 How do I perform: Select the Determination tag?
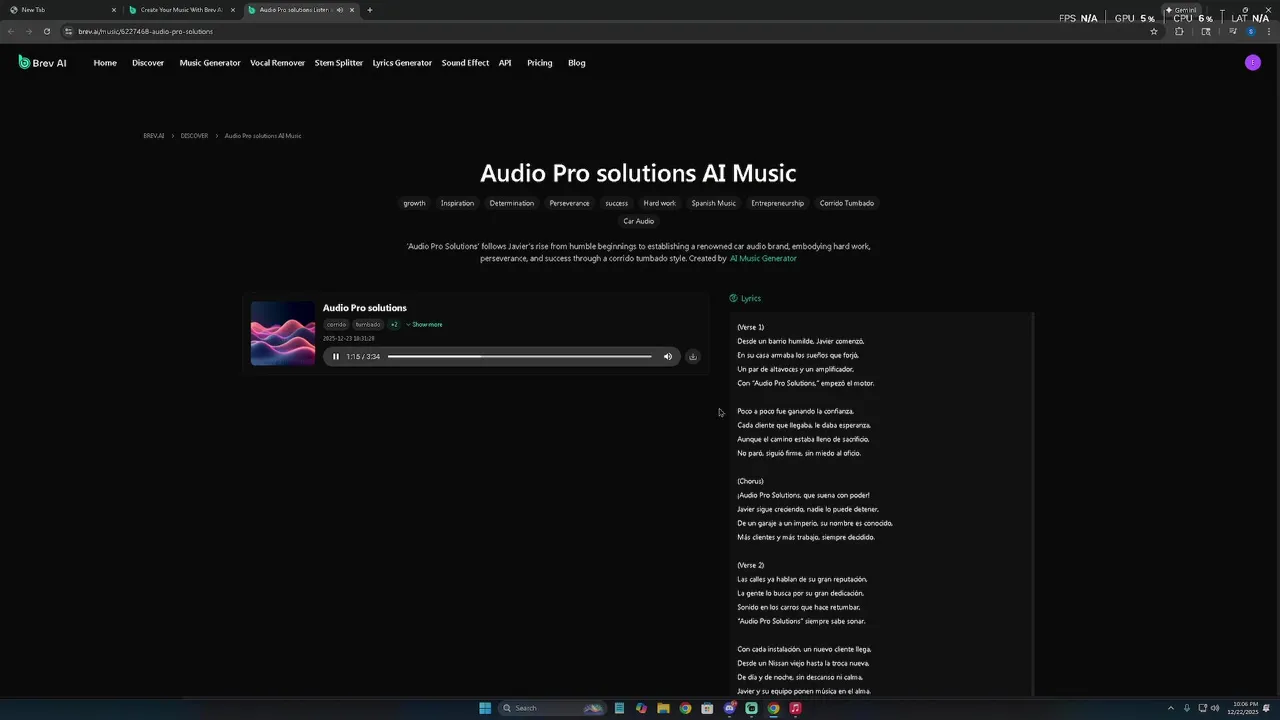click(512, 203)
